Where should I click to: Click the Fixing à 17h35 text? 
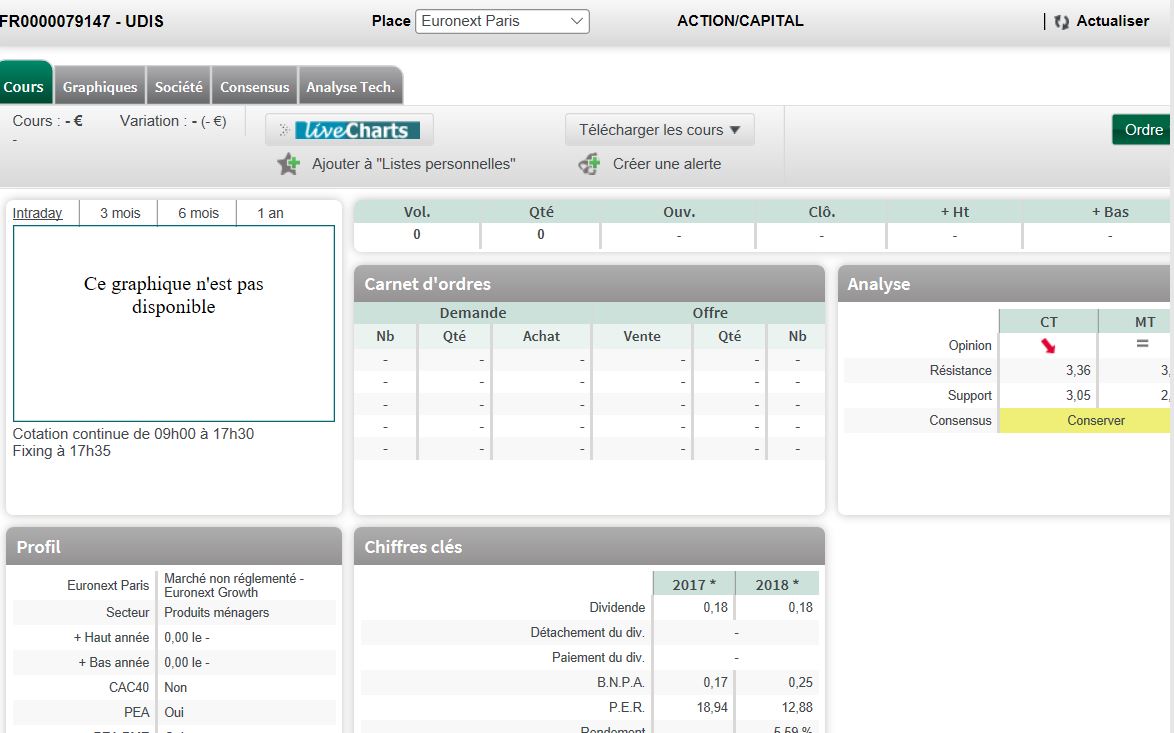point(61,451)
